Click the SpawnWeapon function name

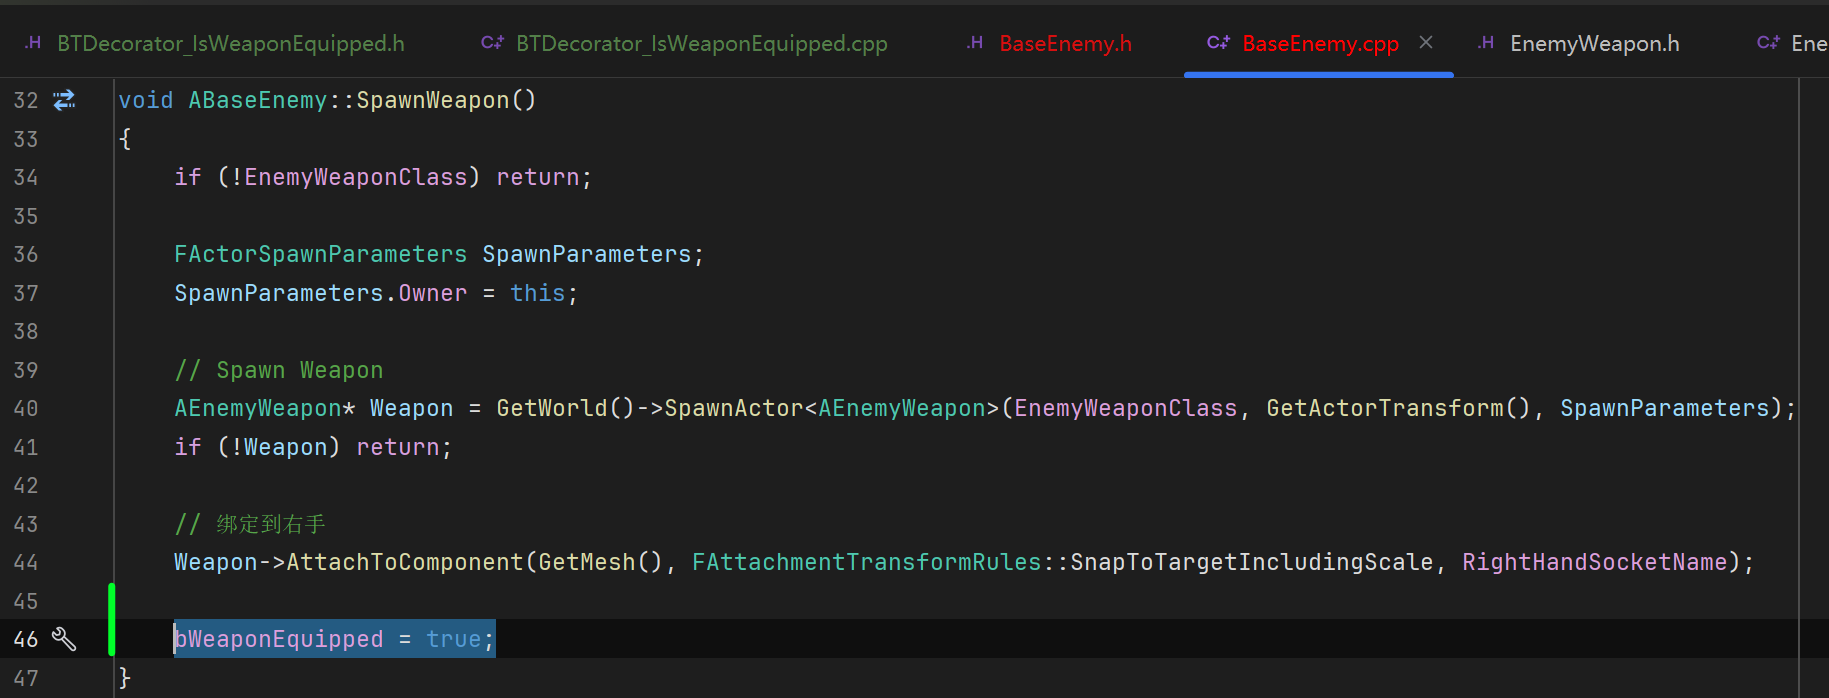[x=433, y=101]
